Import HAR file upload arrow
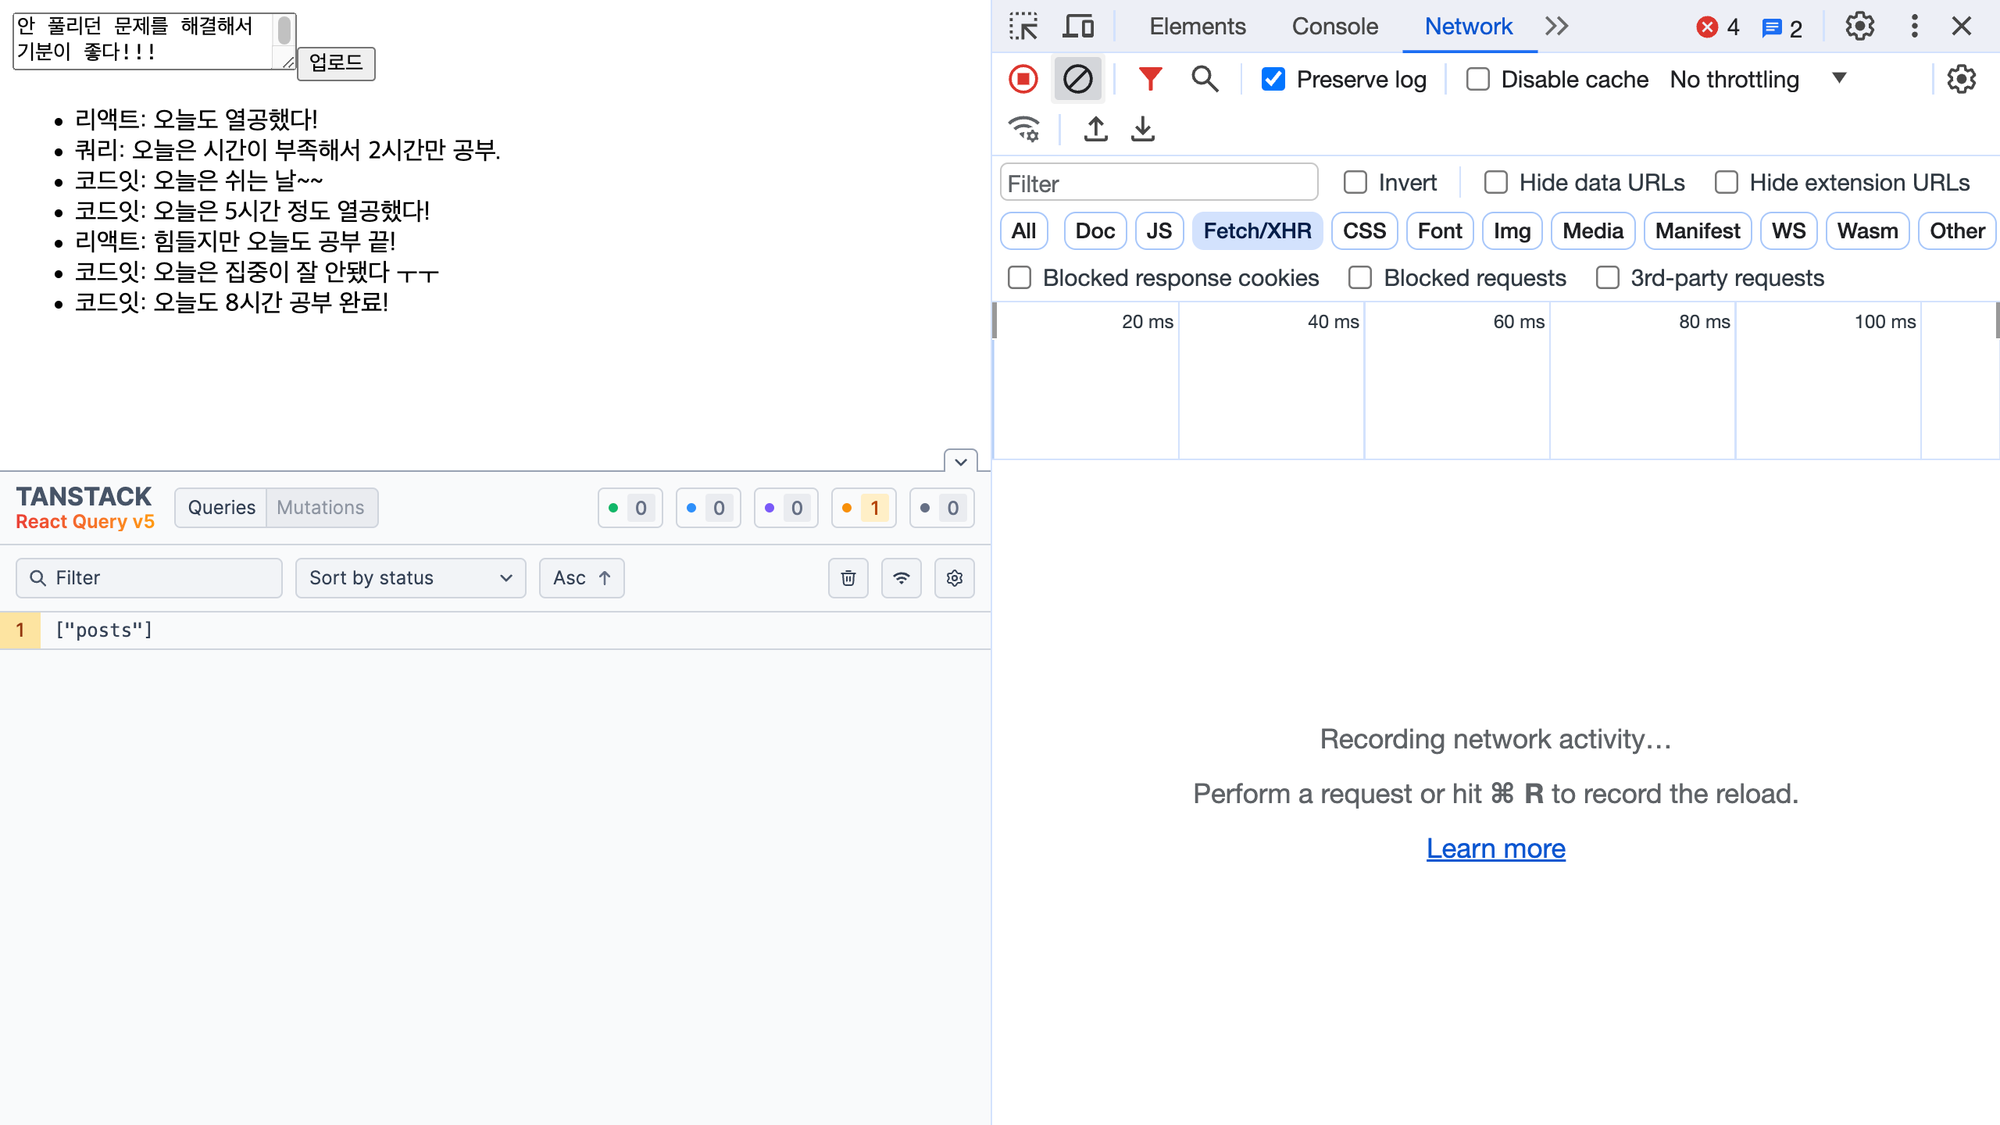2000x1125 pixels. pos(1096,129)
